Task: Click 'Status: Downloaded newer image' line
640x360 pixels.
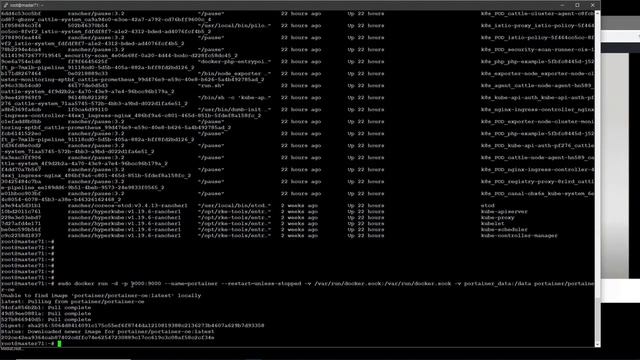Action: pos(107,332)
